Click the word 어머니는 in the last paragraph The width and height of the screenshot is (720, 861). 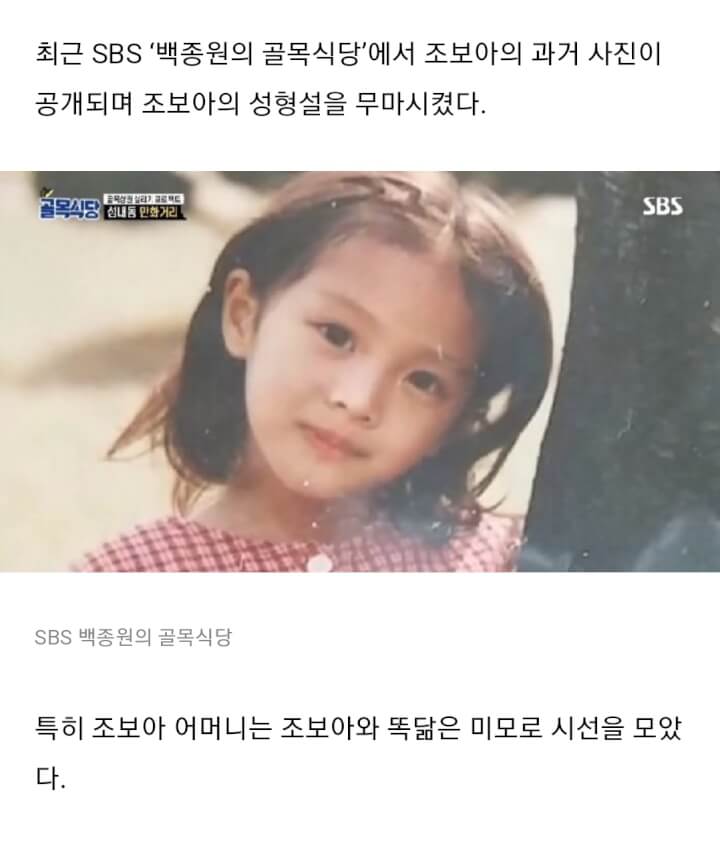[x=222, y=729]
